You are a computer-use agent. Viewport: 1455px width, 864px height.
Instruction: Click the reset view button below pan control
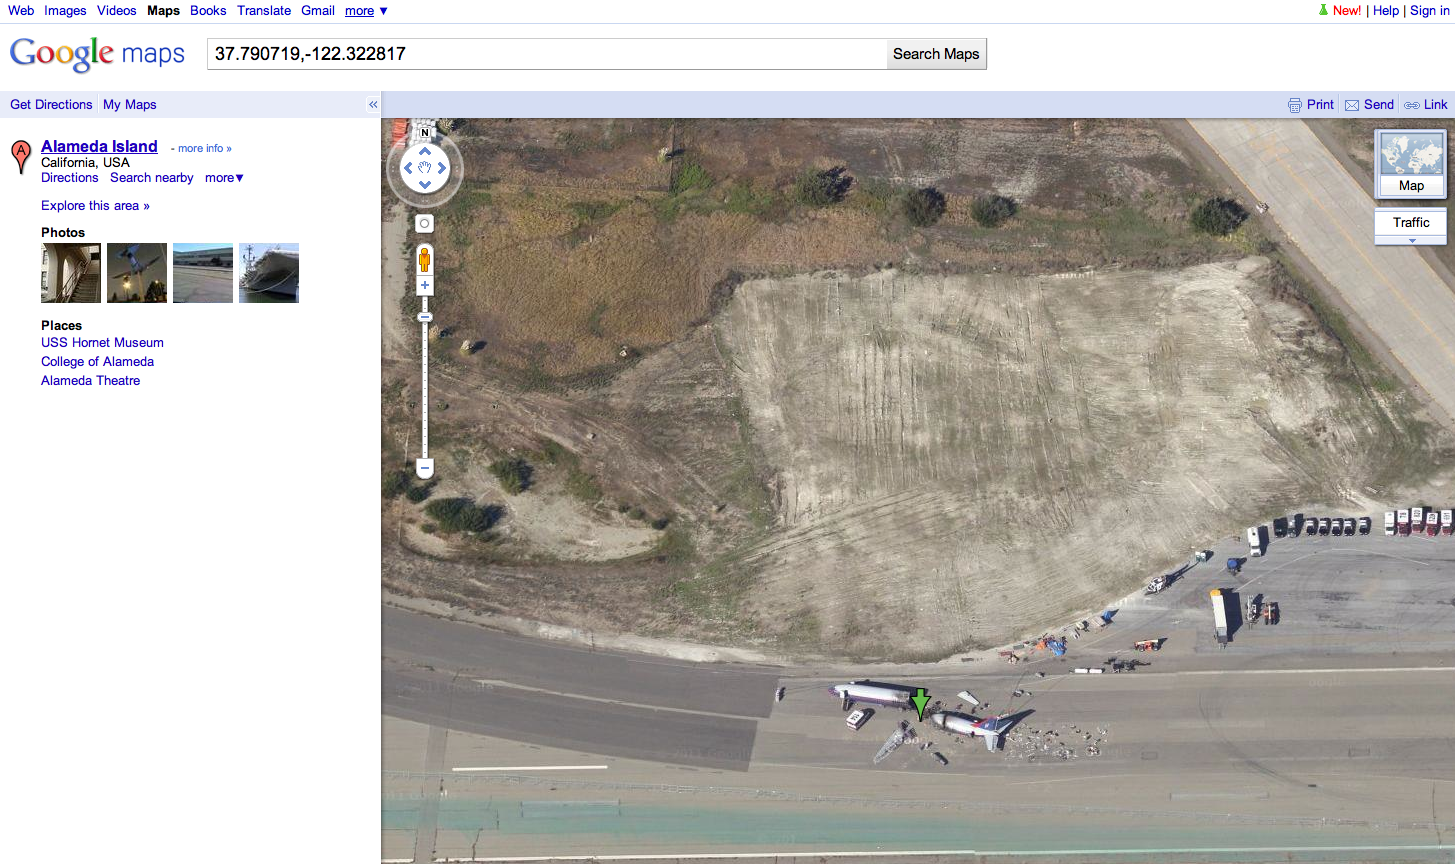coord(425,224)
